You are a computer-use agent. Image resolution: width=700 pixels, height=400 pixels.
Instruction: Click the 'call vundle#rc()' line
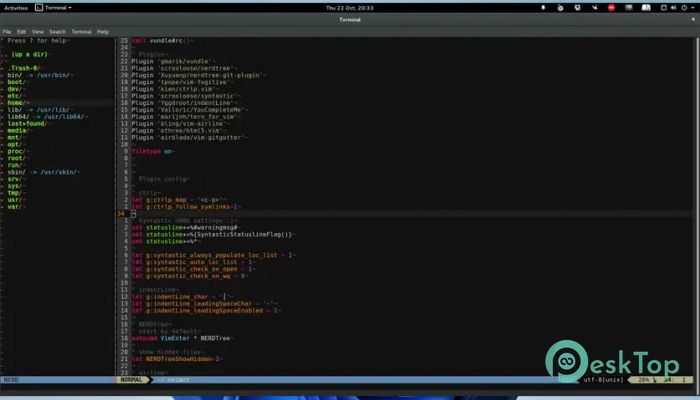point(162,41)
